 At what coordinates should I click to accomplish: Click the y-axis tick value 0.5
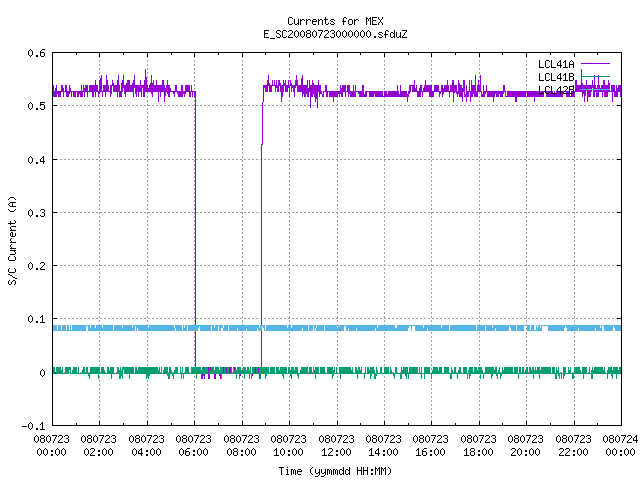coord(36,106)
